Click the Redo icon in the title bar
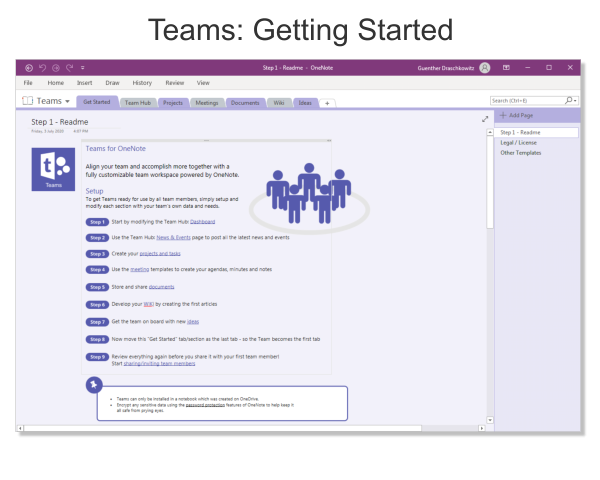 click(70, 68)
